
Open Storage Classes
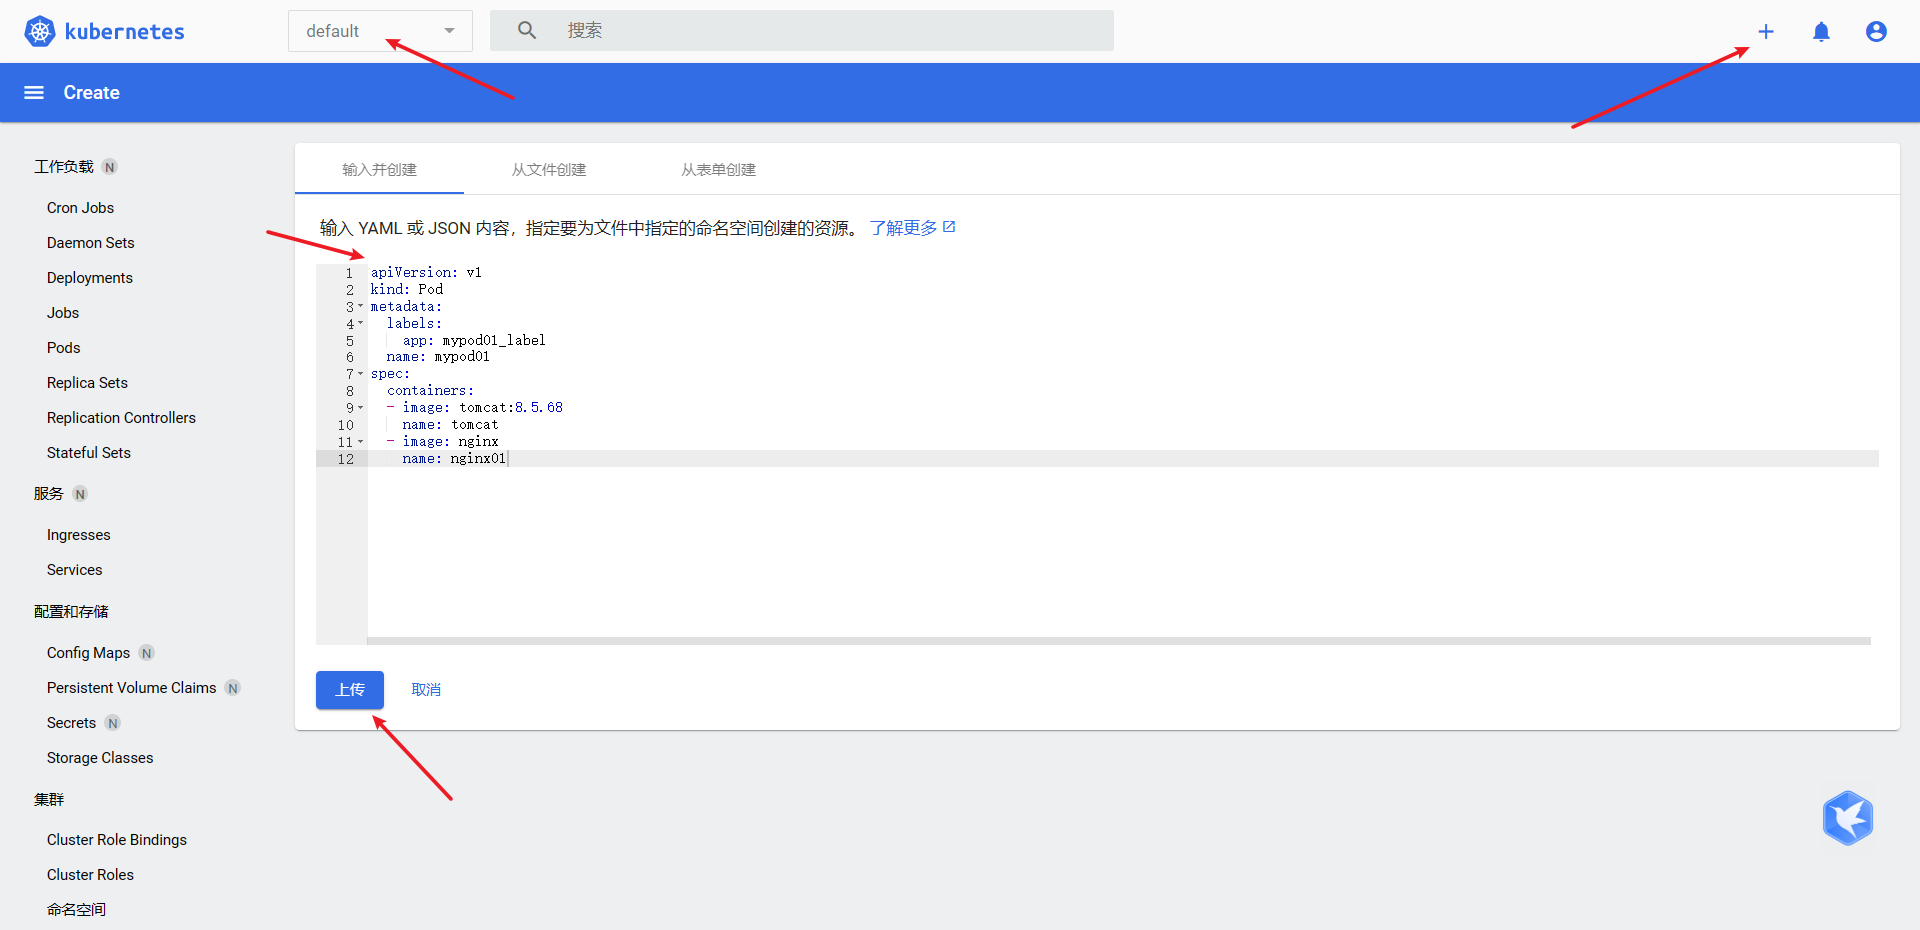coord(100,758)
